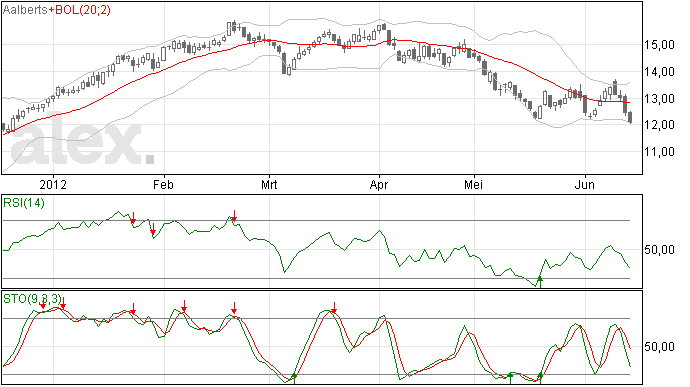The height and width of the screenshot is (387, 690).
Task: Click the rightmost green arrow in STO panel
Action: point(540,377)
